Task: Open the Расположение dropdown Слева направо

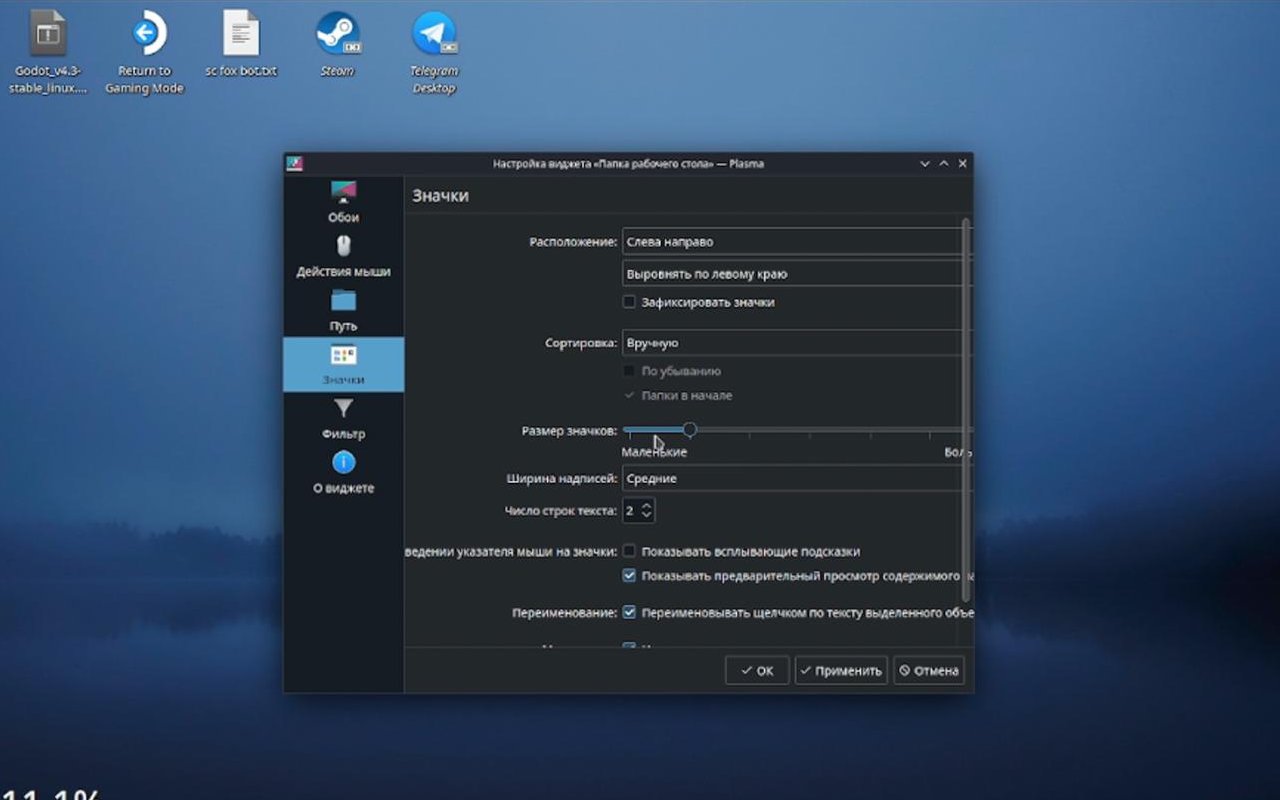Action: point(795,242)
